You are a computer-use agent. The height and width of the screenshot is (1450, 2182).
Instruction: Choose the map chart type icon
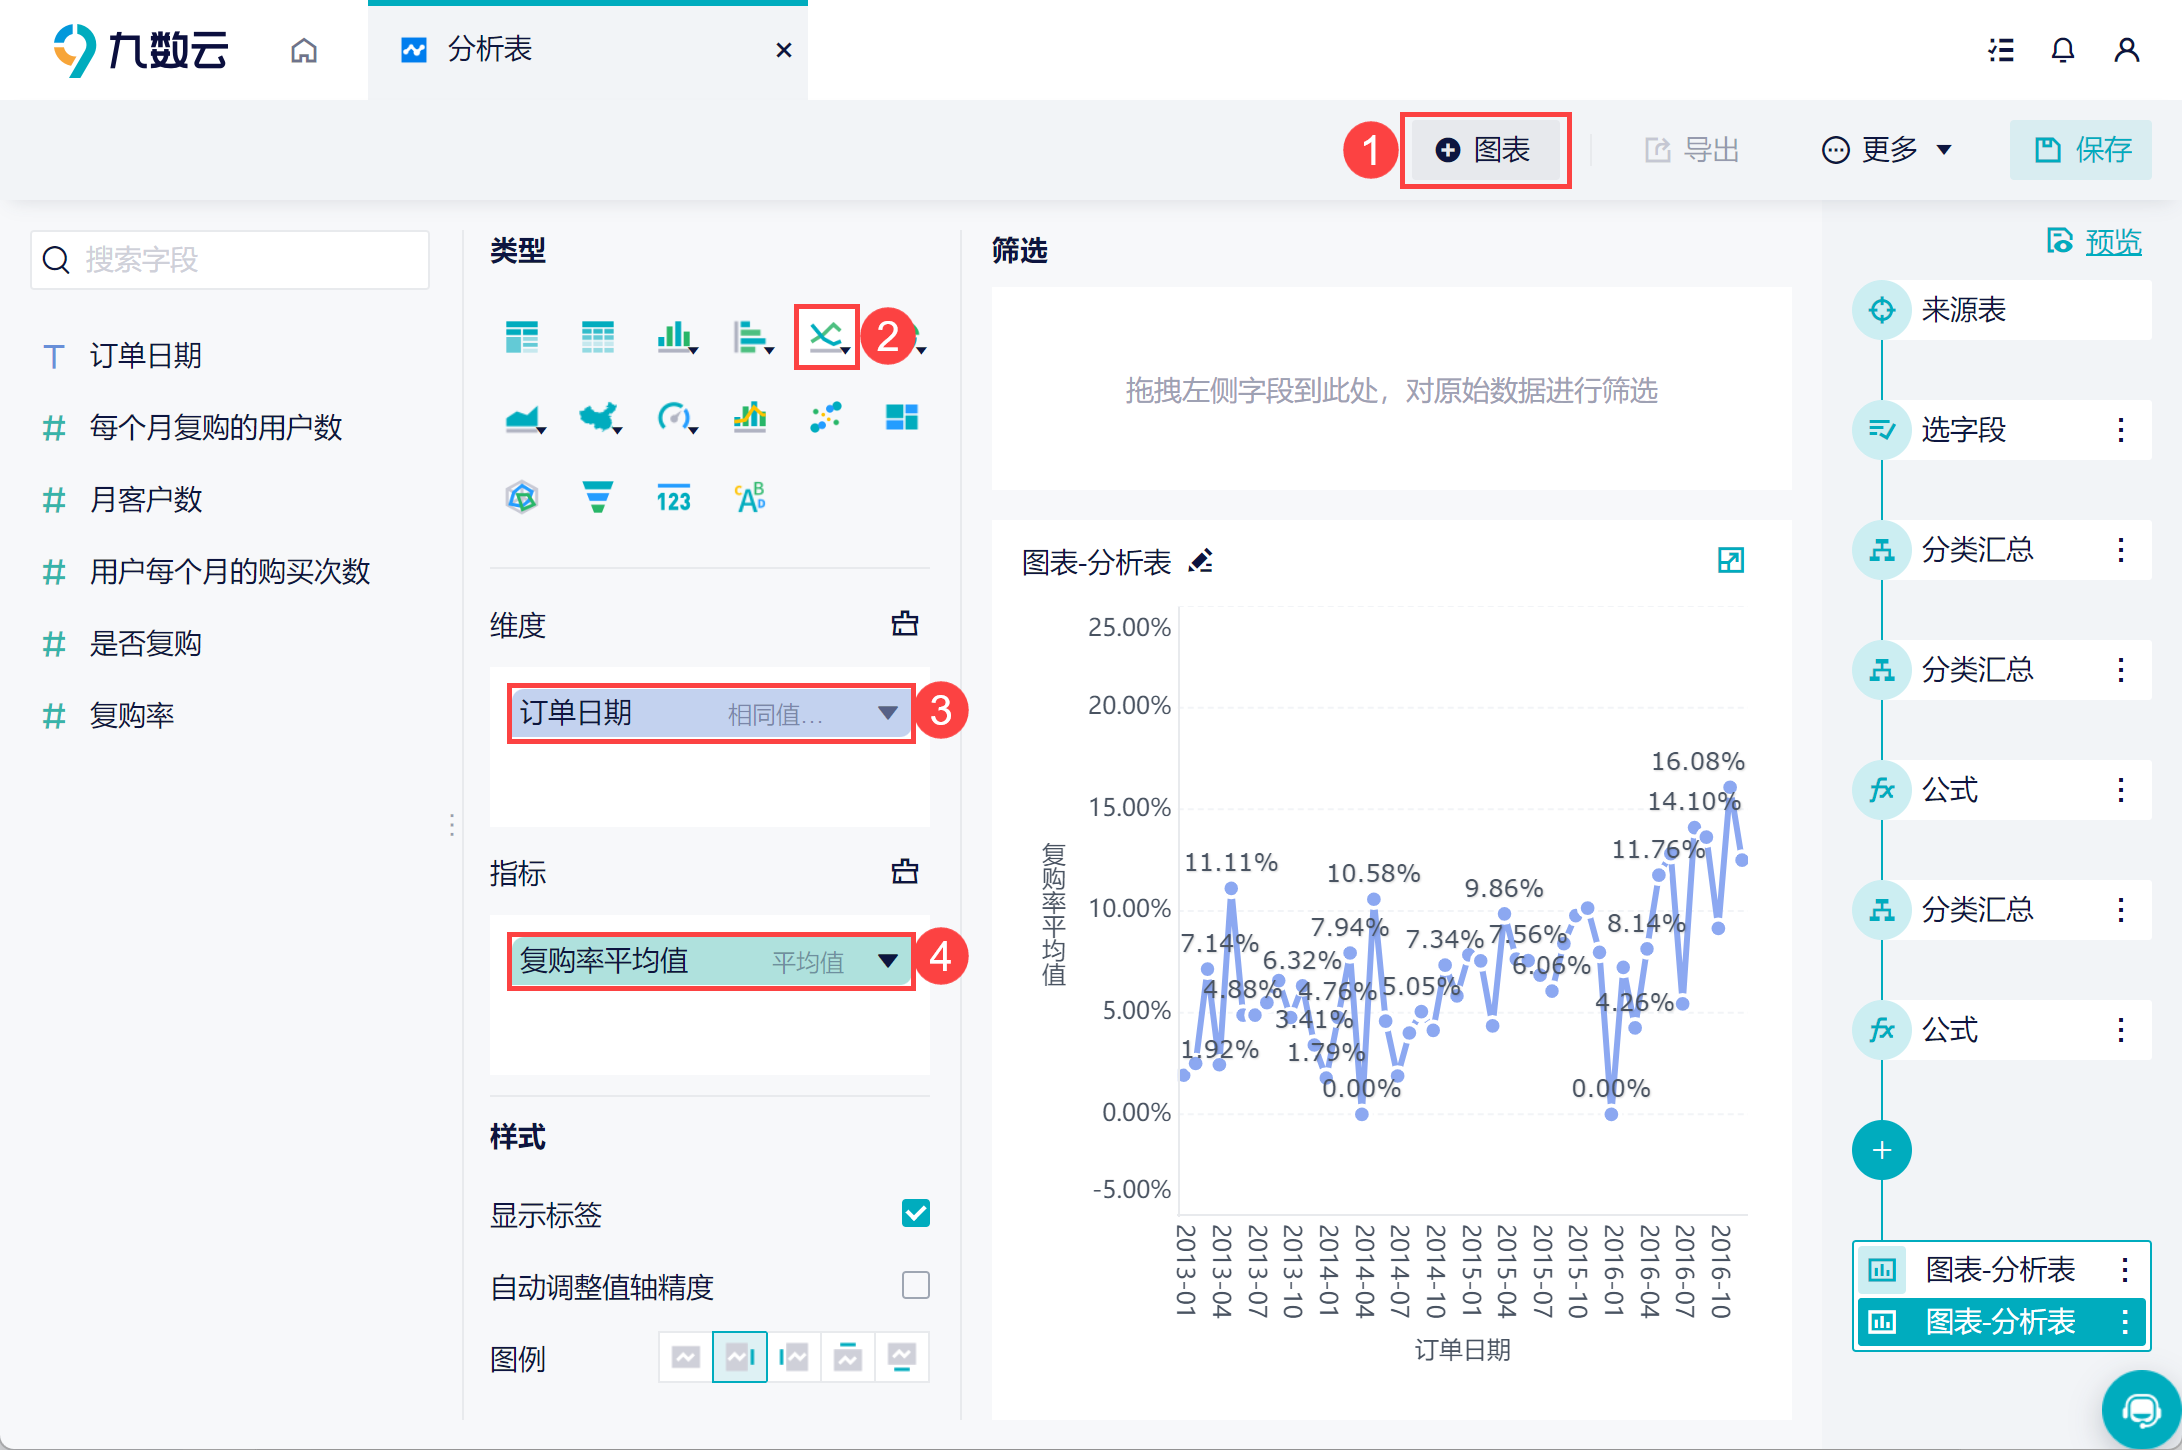pos(599,417)
